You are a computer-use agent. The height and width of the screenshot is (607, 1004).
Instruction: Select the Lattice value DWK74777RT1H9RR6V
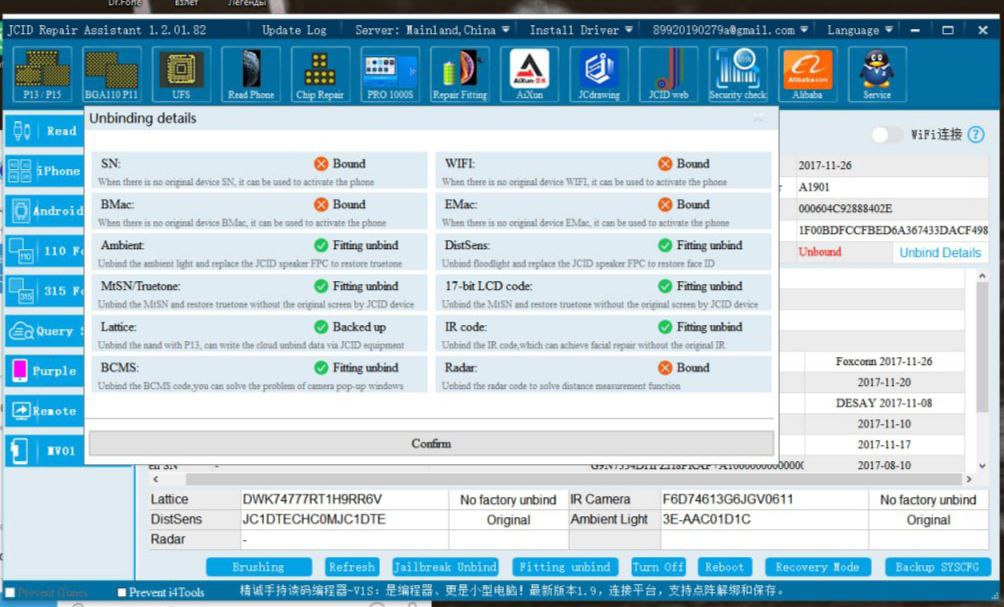click(x=312, y=499)
